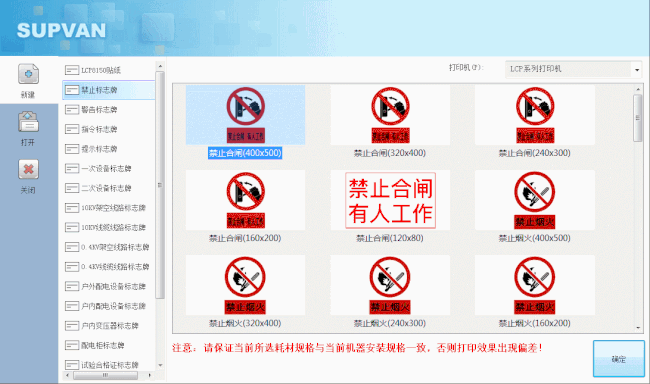Click the 确定 confirm button
Image resolution: width=650 pixels, height=384 pixels.
[618, 359]
